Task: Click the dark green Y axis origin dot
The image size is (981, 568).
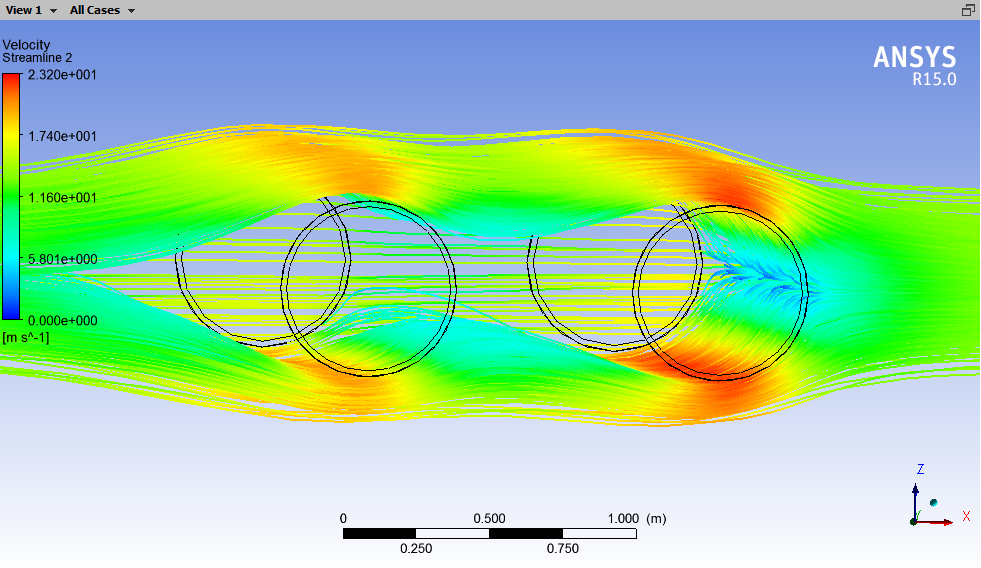Action: coord(914,521)
